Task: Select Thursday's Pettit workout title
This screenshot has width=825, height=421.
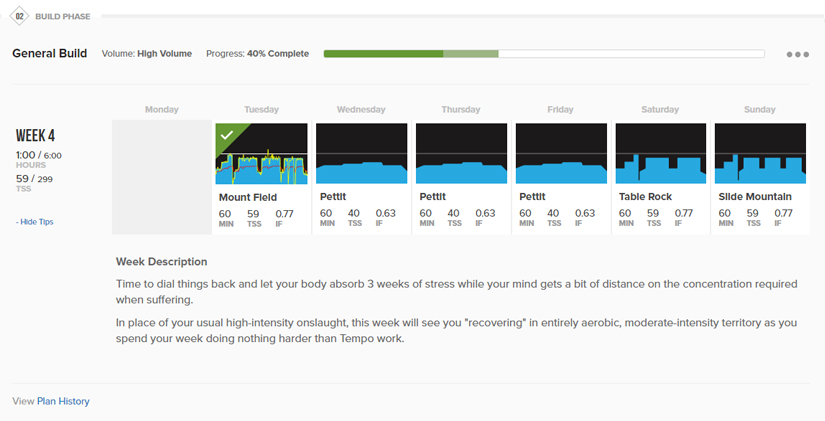Action: (432, 197)
